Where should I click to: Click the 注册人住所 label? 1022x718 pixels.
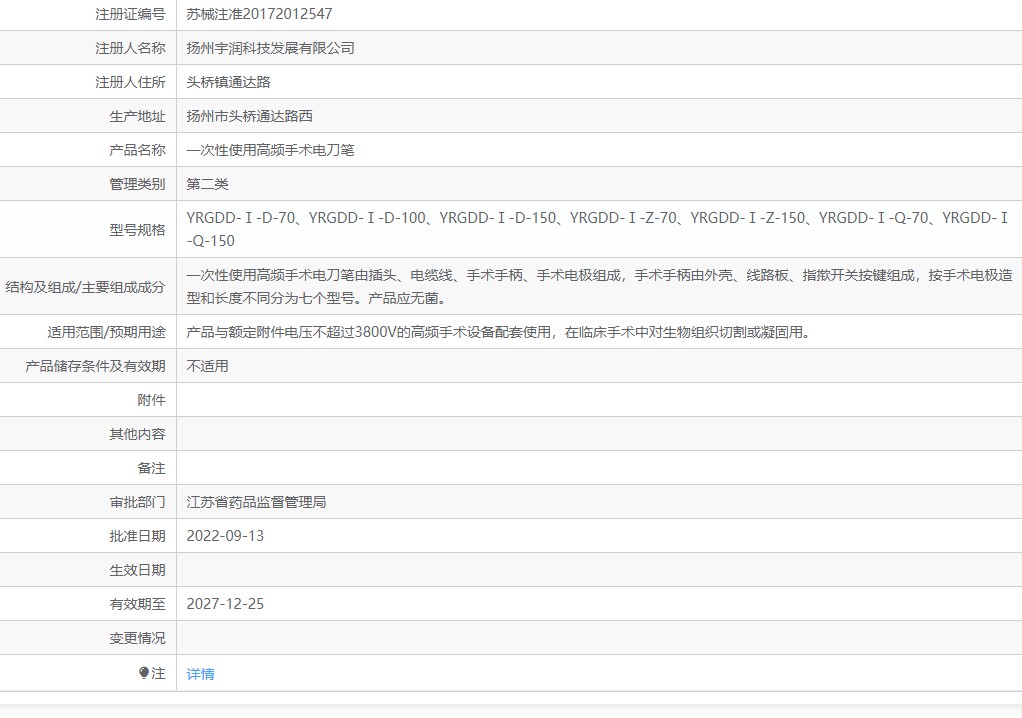tap(130, 81)
